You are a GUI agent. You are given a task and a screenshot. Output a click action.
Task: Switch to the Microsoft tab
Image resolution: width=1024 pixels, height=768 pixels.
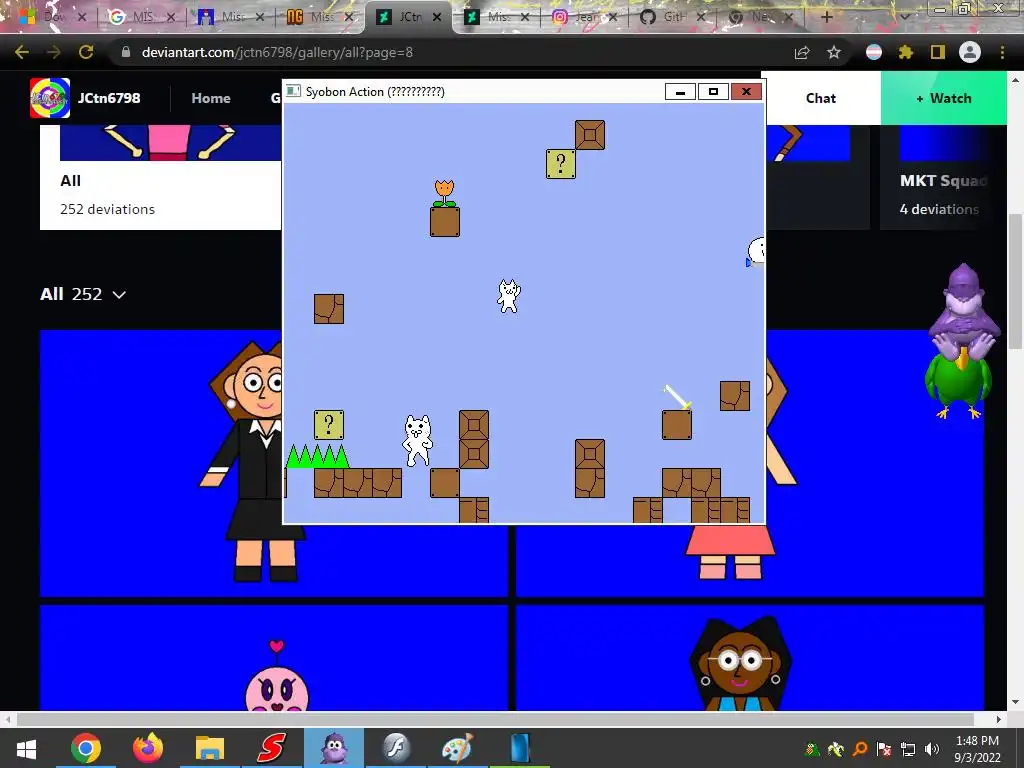coord(51,17)
